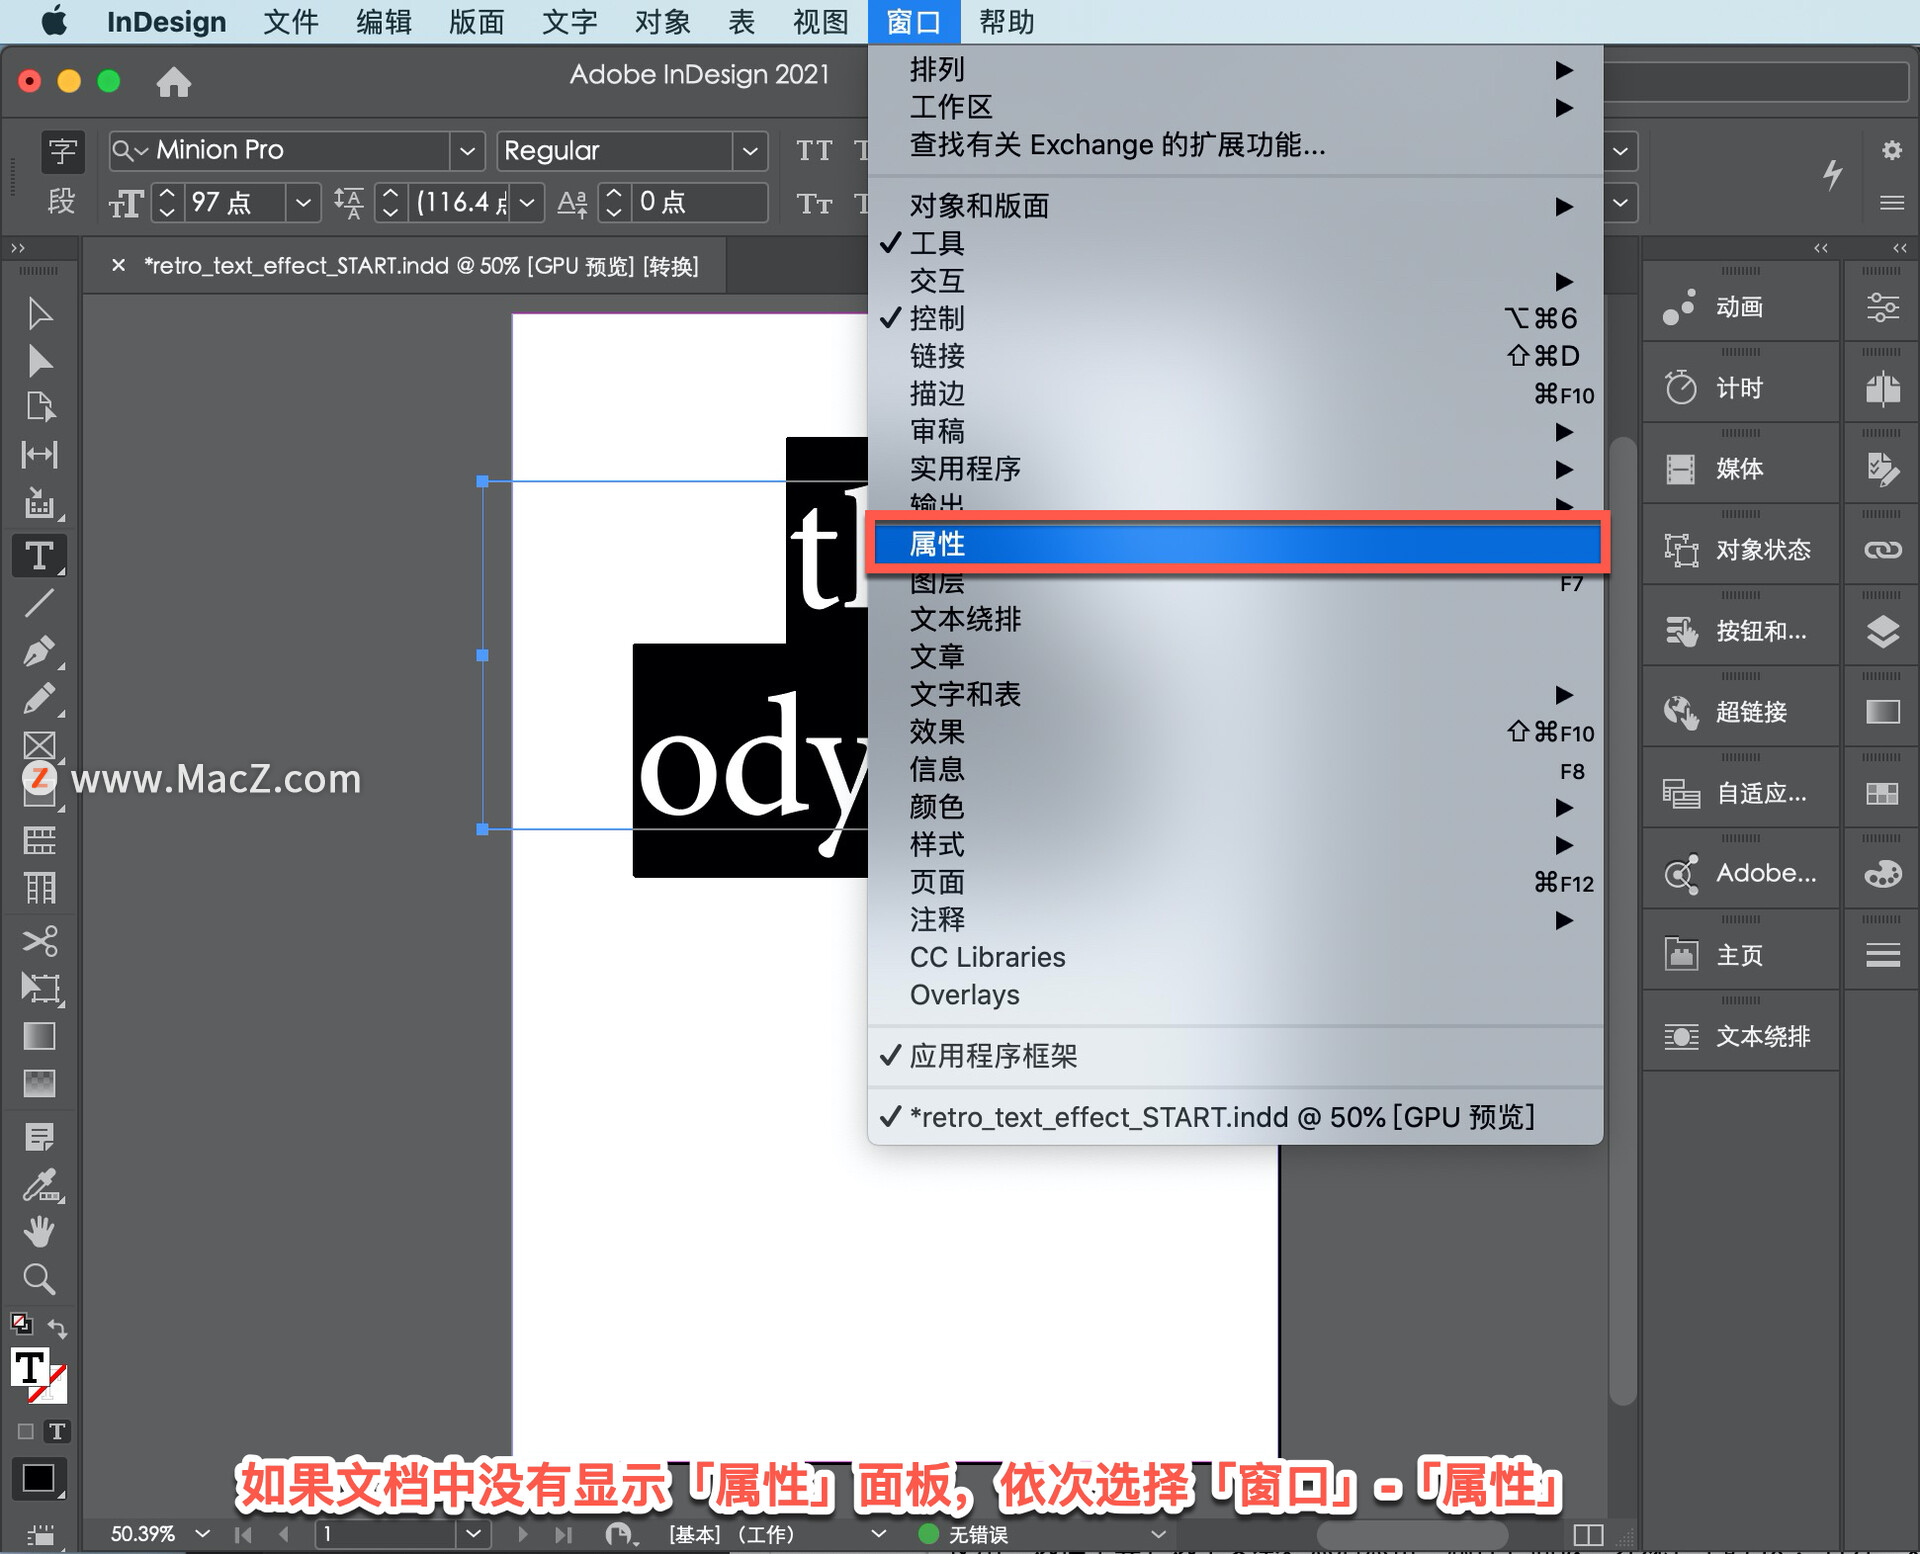Screen dimensions: 1920x1554
Task: Open the Timing (计时) panel
Action: point(1739,388)
